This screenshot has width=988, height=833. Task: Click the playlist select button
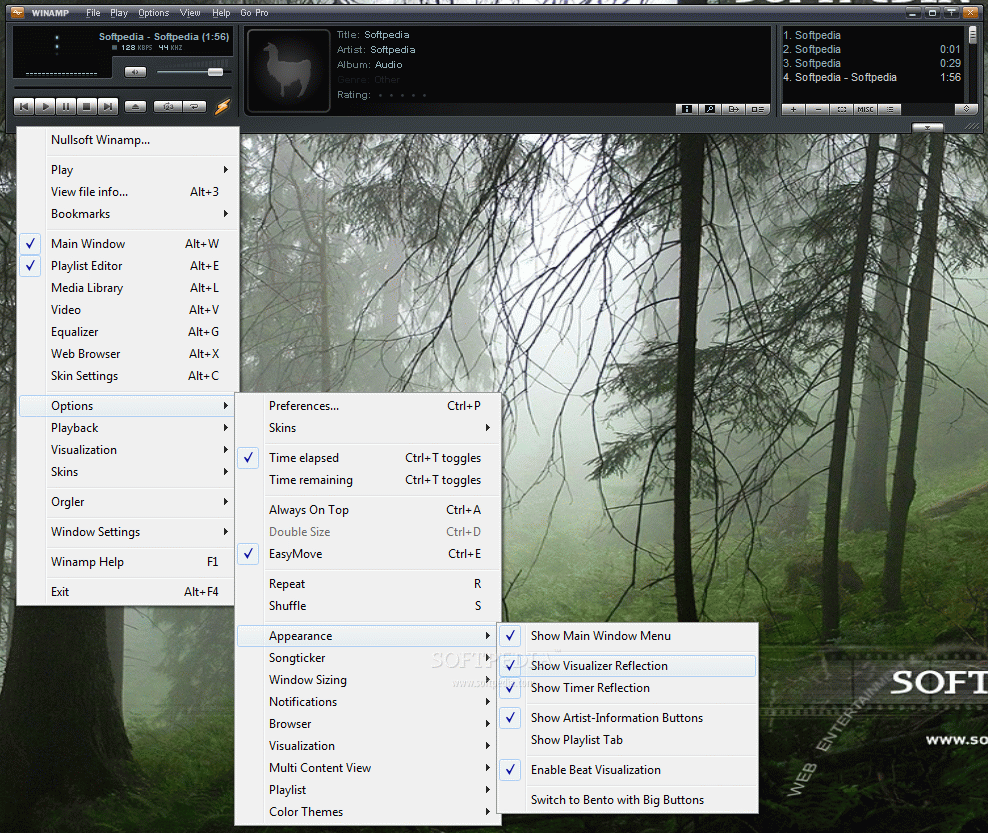(842, 110)
